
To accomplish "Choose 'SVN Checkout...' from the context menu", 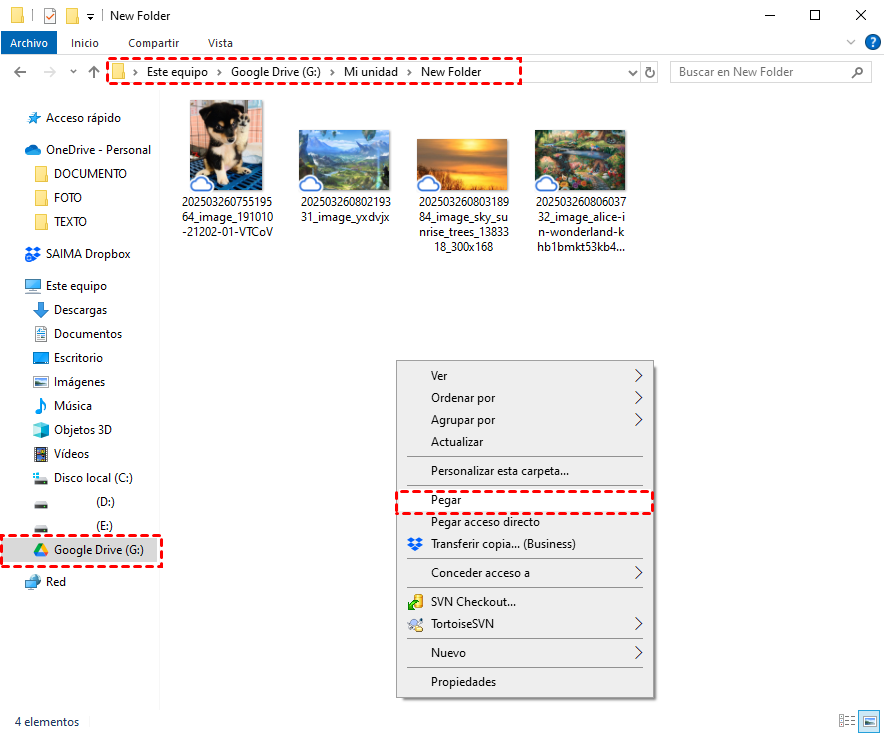I will pos(525,602).
